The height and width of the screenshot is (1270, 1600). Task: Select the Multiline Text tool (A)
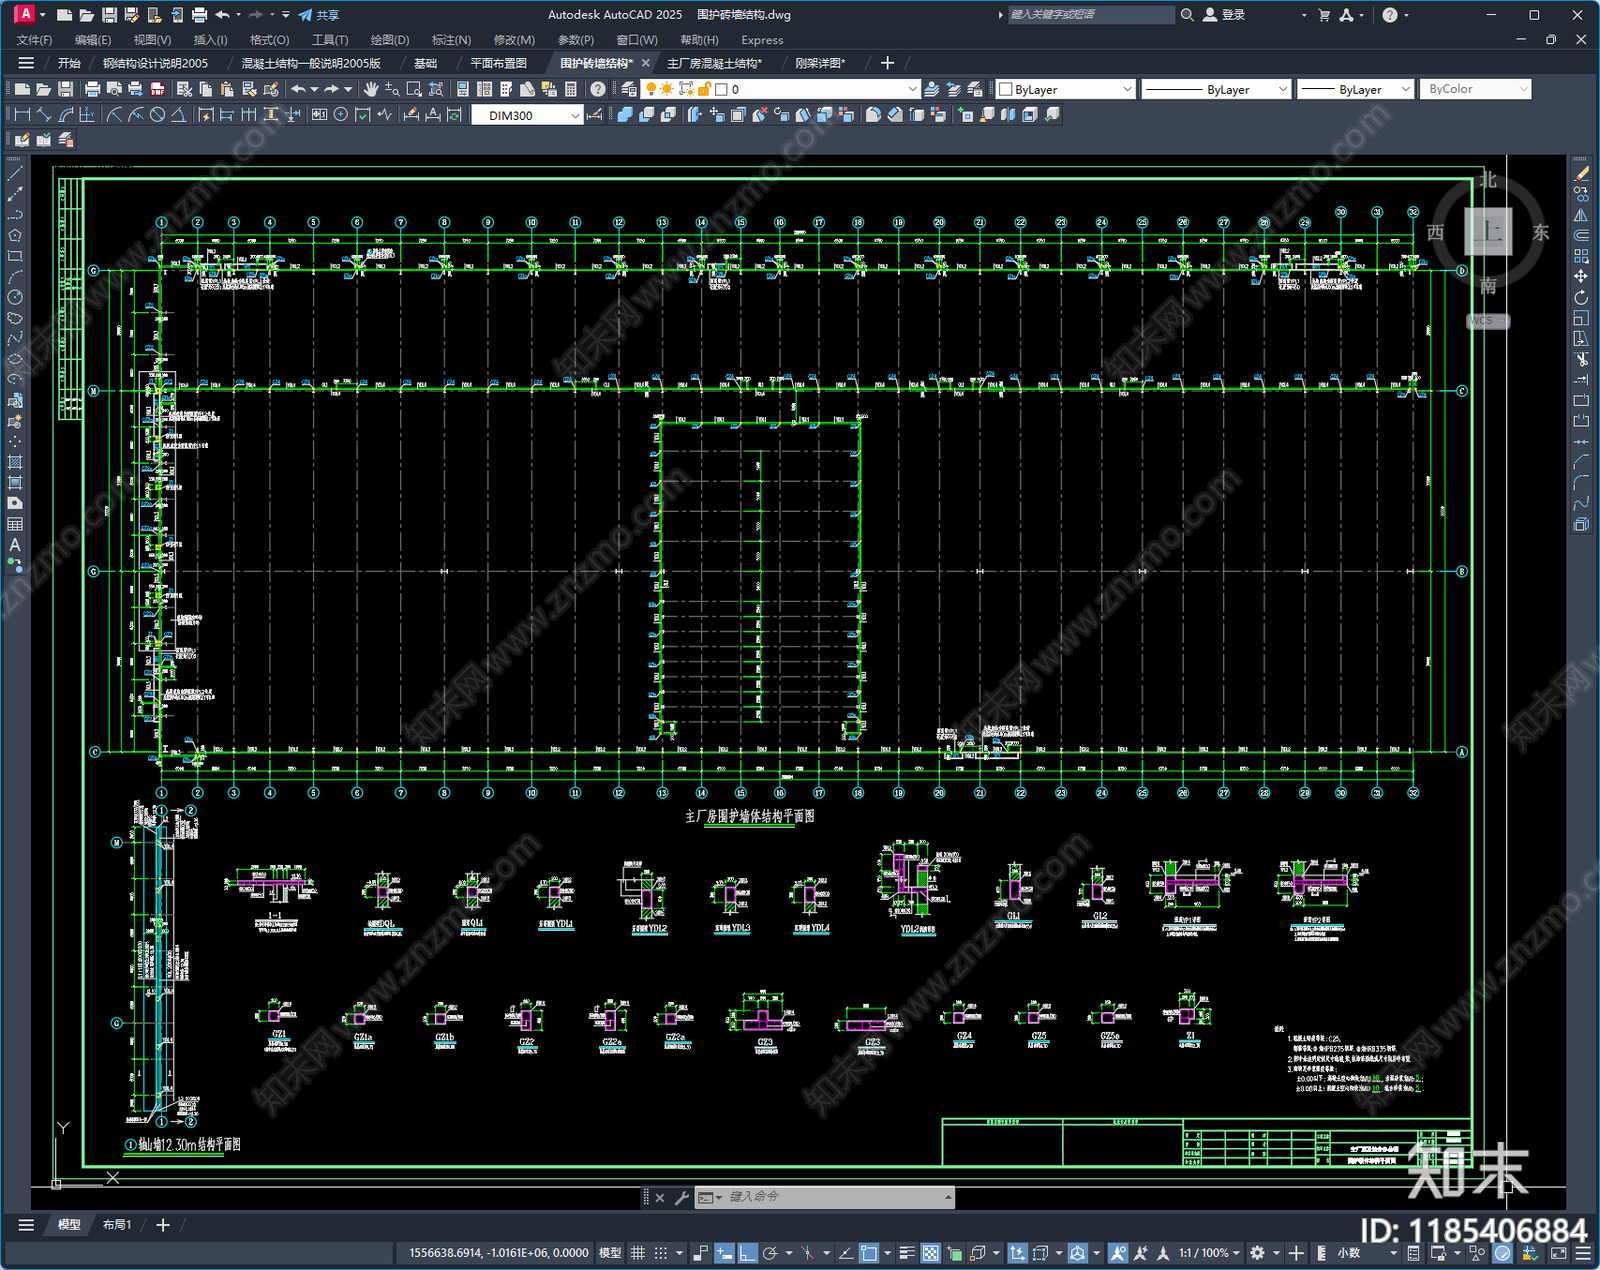coord(15,545)
